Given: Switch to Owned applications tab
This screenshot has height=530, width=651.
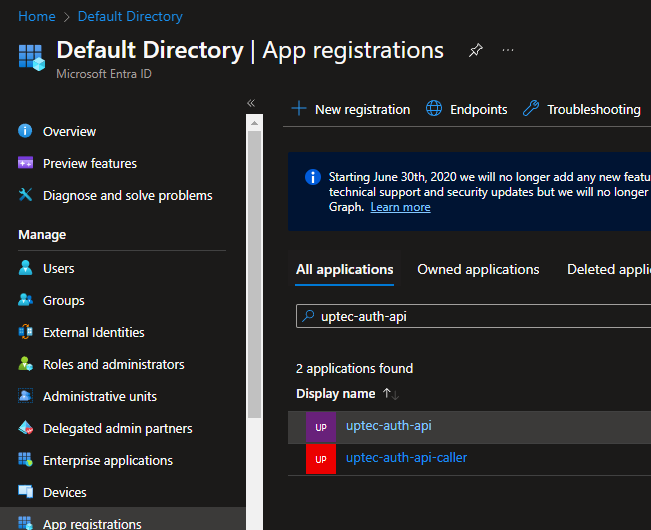Looking at the screenshot, I should pos(478,269).
